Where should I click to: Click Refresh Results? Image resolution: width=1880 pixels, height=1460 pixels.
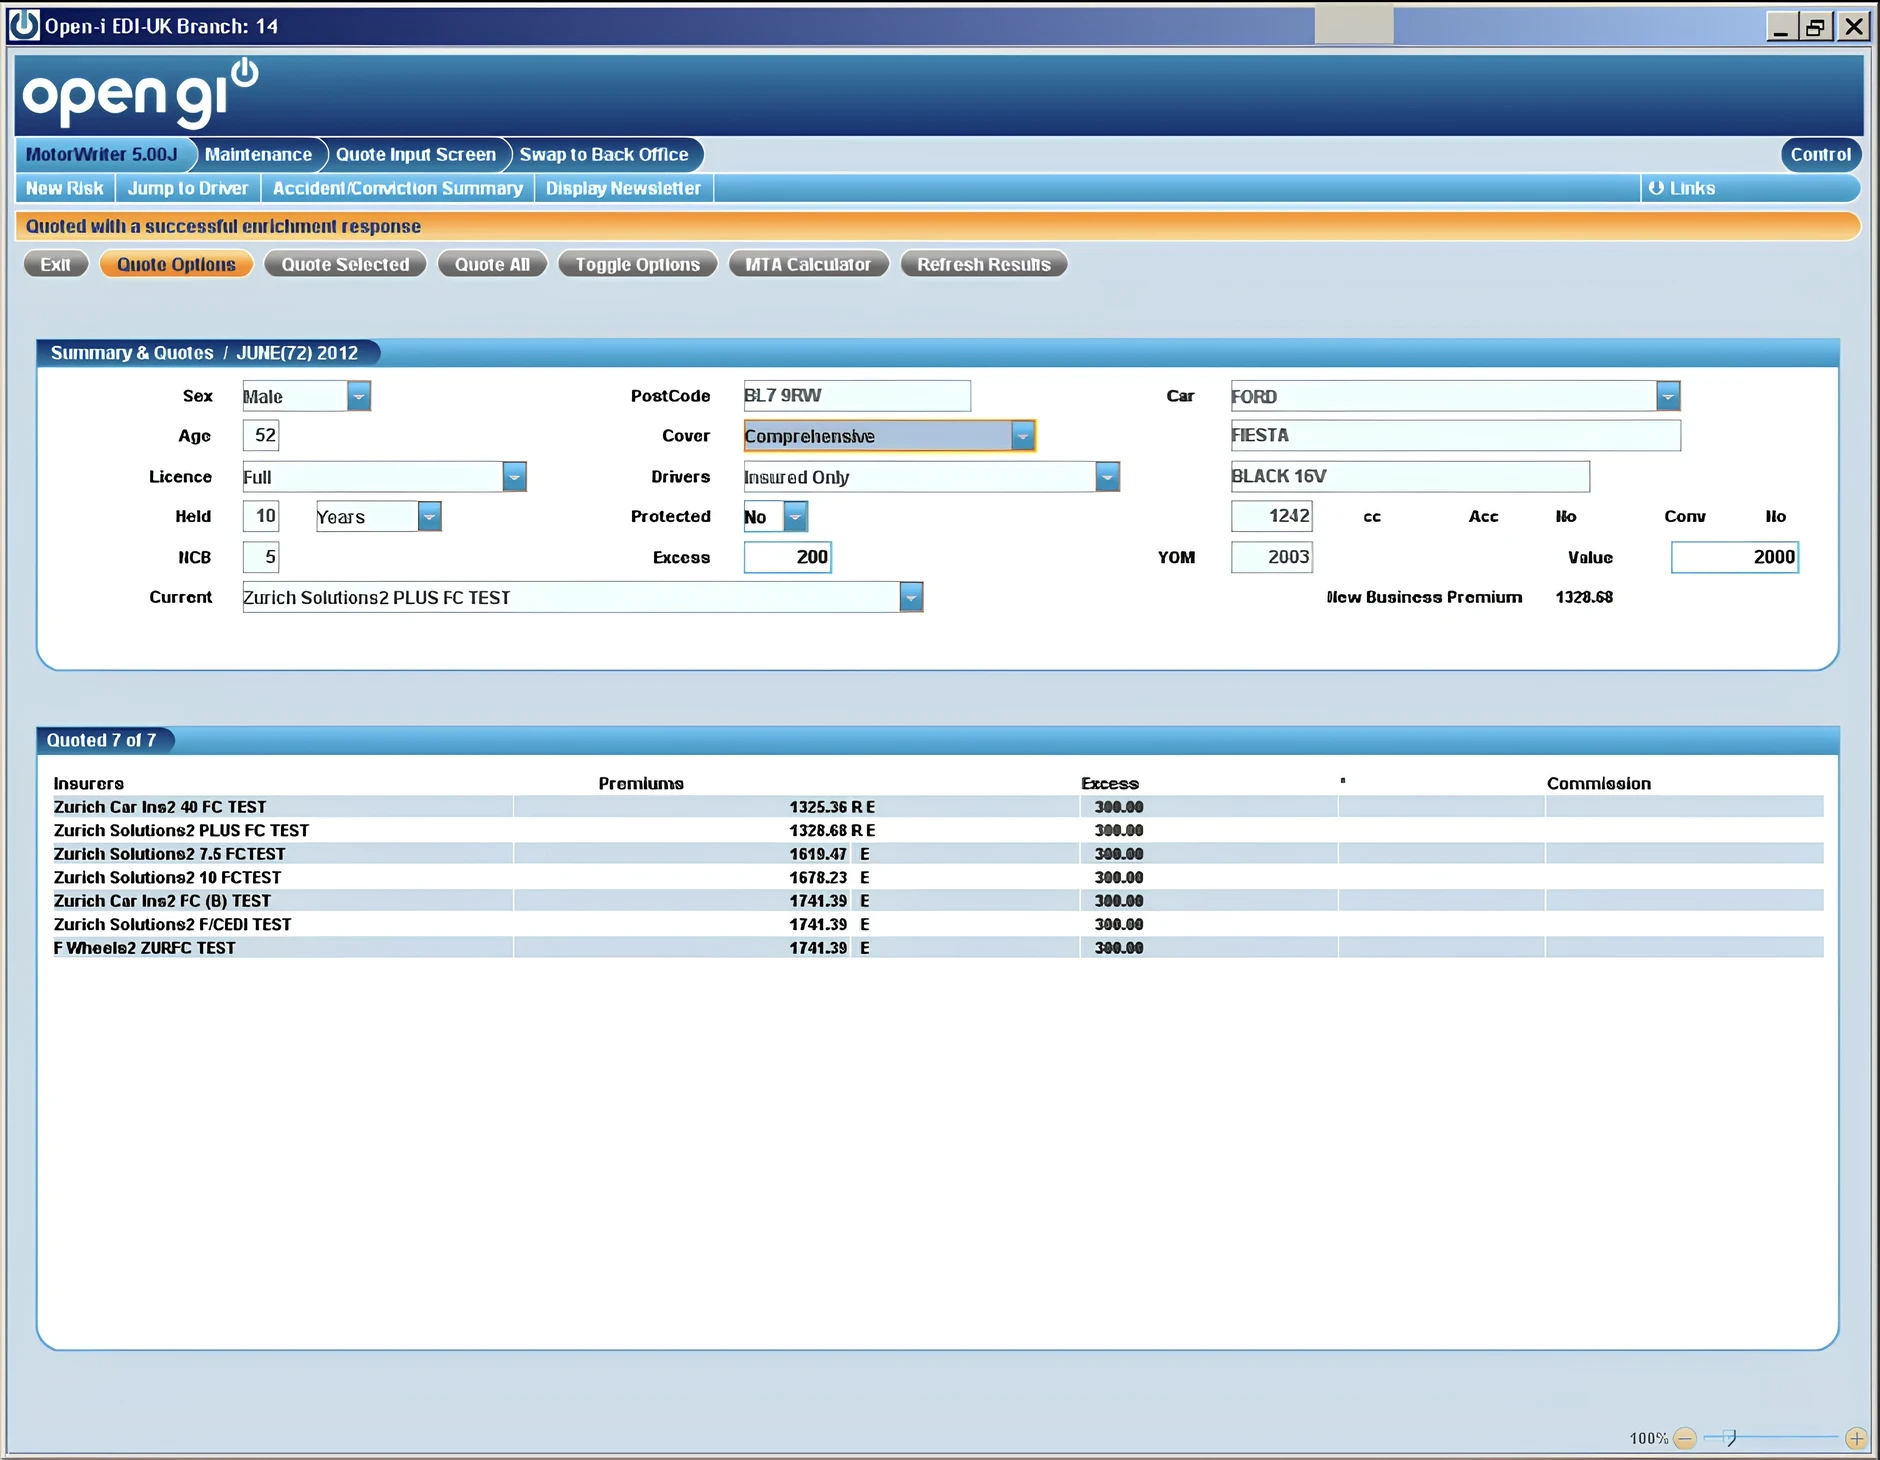tap(983, 264)
